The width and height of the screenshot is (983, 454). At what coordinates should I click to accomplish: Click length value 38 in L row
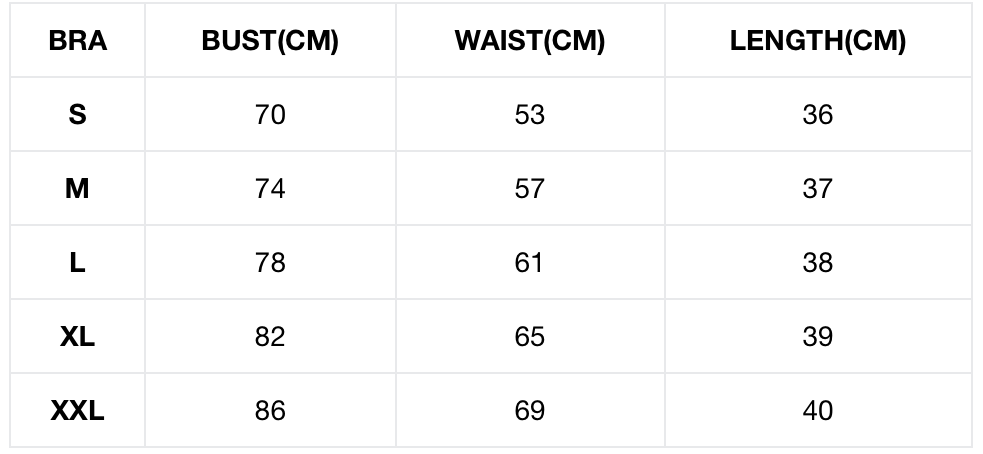(x=817, y=262)
